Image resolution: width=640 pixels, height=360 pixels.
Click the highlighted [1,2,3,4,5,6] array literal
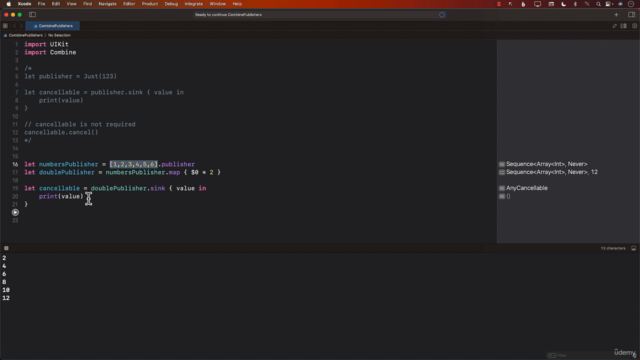(133, 164)
